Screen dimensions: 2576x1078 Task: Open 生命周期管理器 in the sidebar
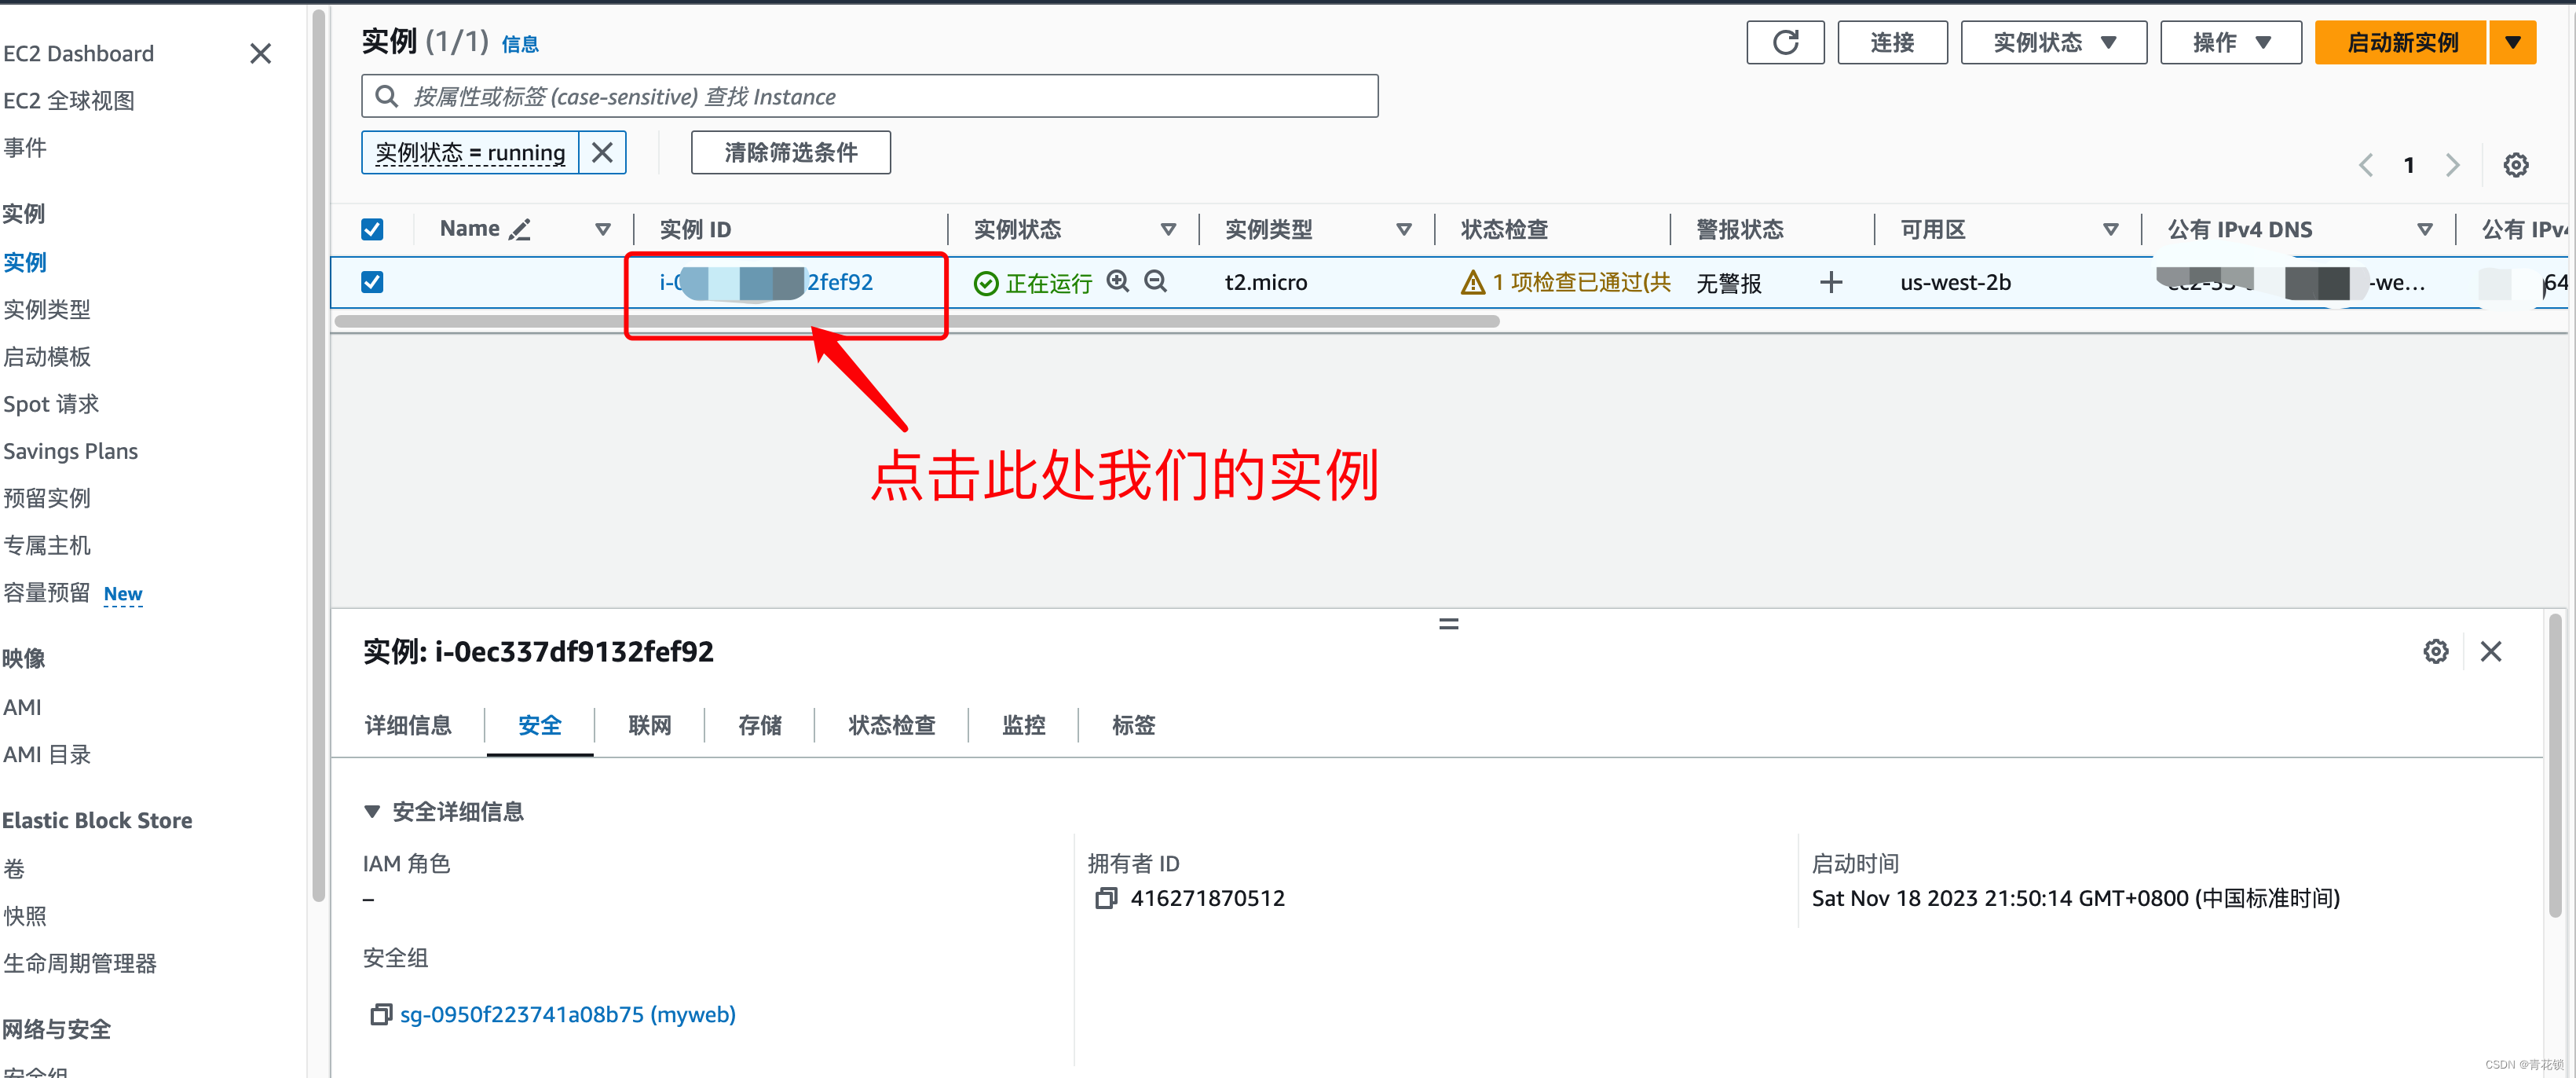(79, 964)
